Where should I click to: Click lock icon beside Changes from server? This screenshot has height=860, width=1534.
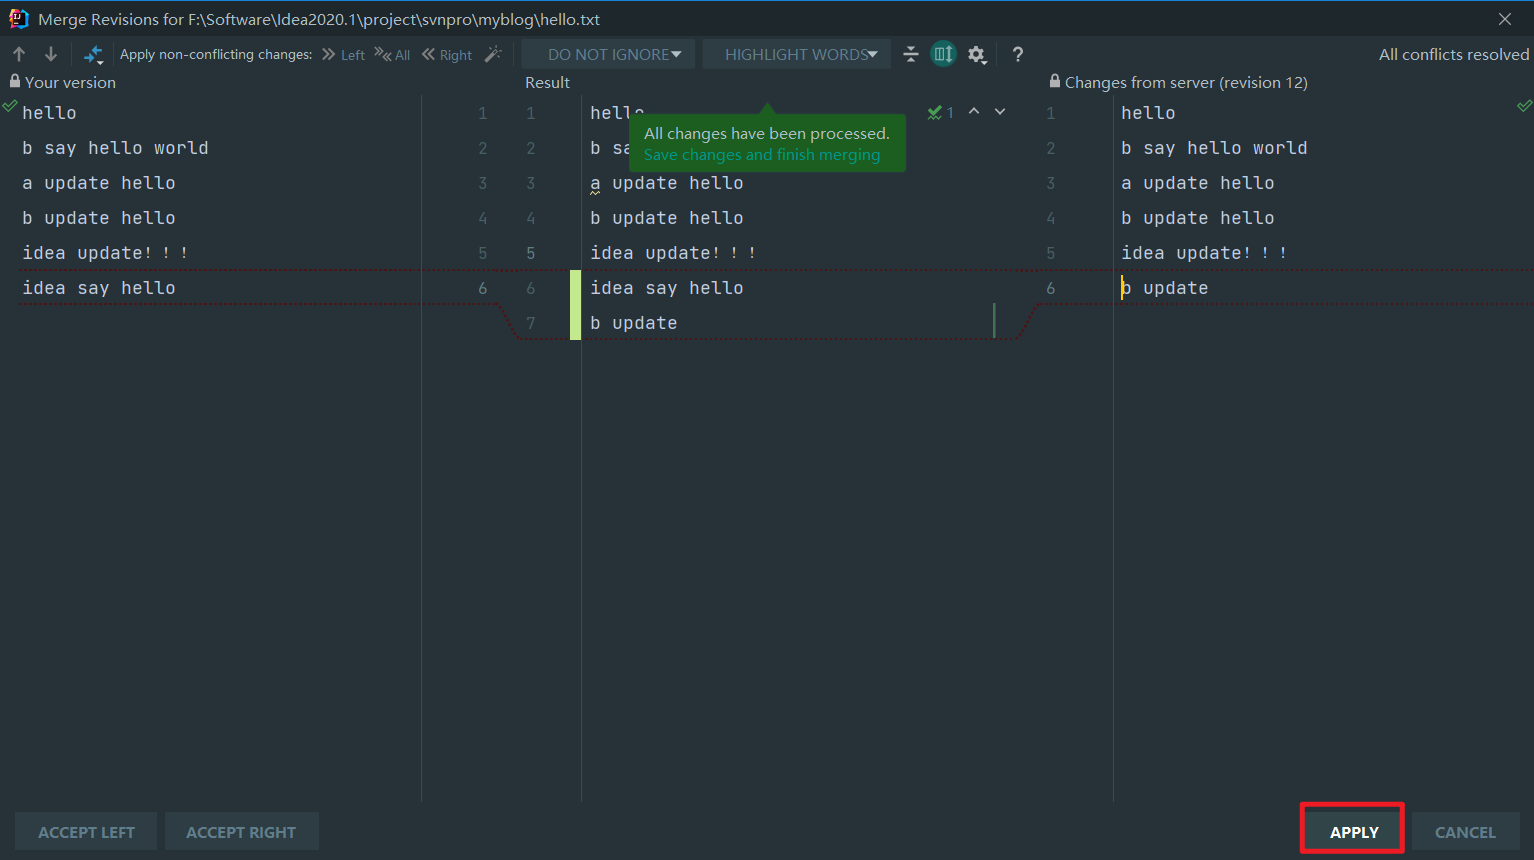(1055, 81)
